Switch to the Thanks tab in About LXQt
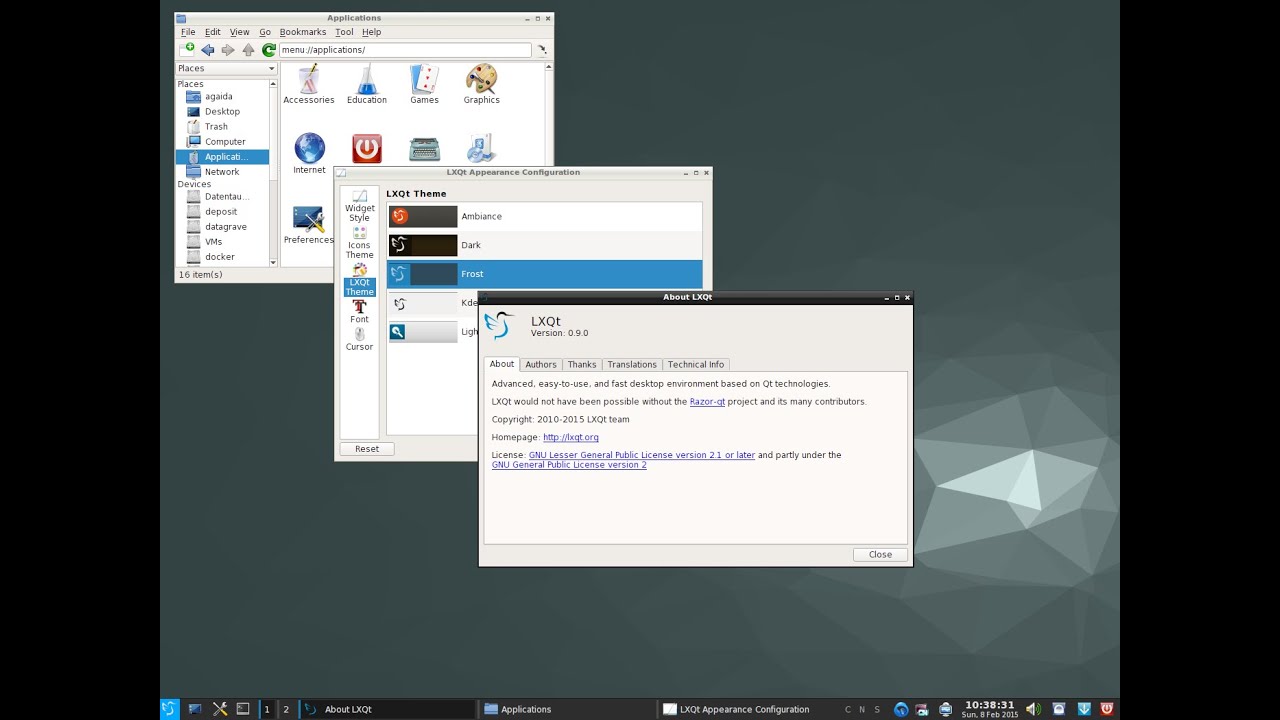The height and width of the screenshot is (720, 1280). click(582, 364)
